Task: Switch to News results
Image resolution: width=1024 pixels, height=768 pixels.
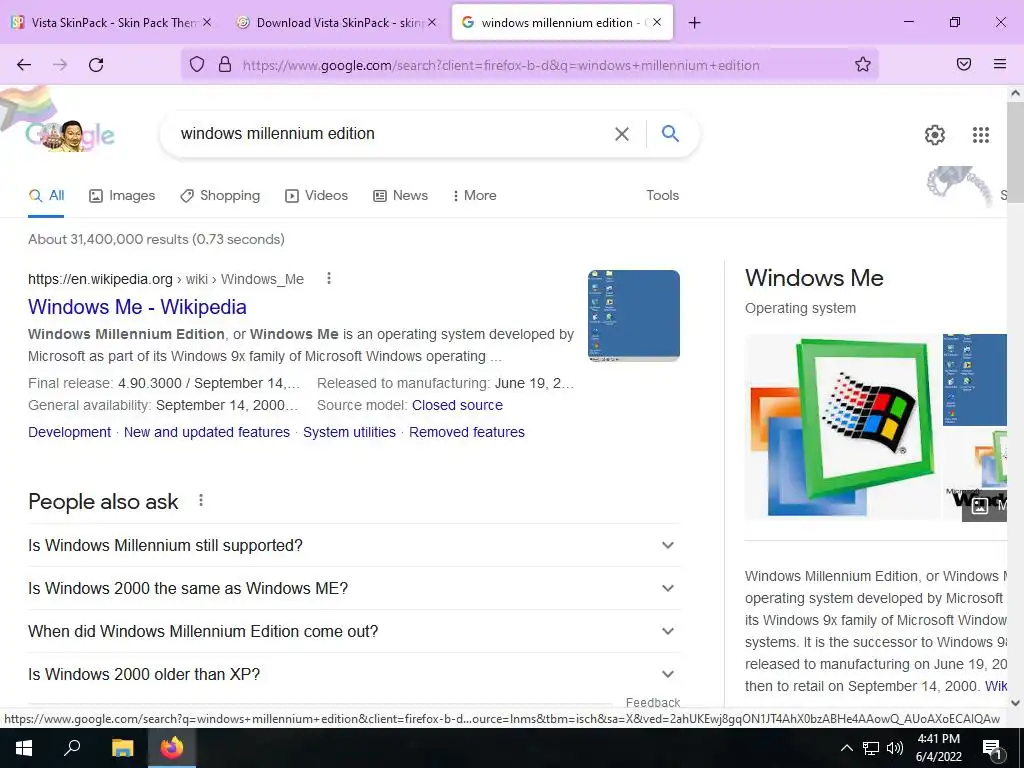Action: [400, 195]
